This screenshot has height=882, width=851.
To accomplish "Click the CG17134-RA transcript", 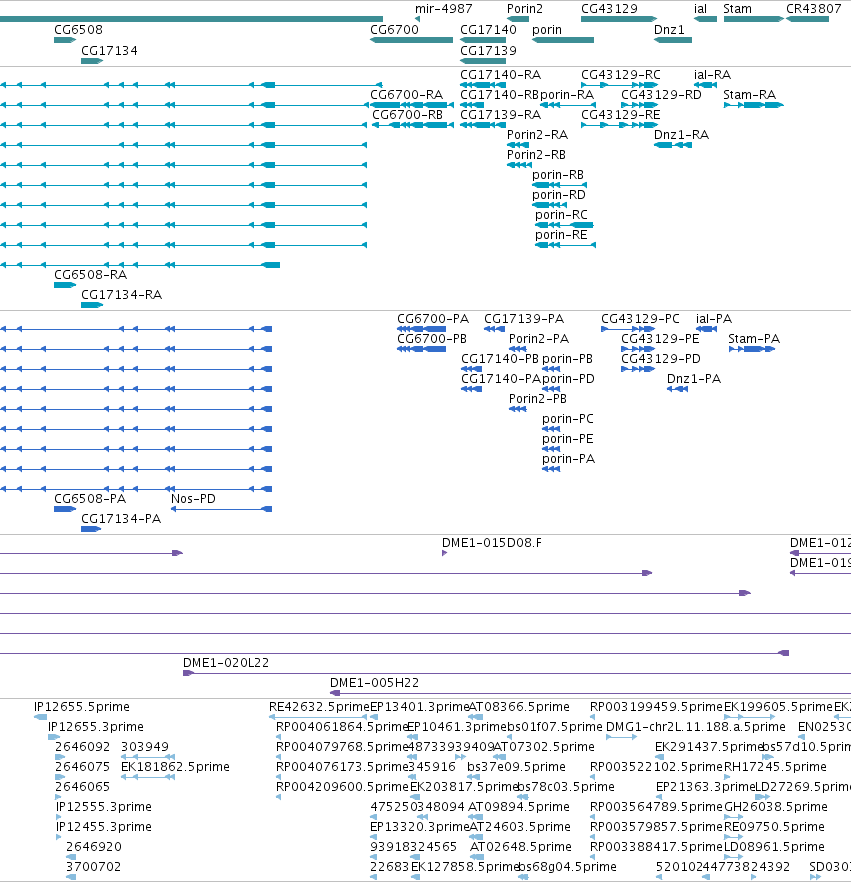I will pos(121,295).
